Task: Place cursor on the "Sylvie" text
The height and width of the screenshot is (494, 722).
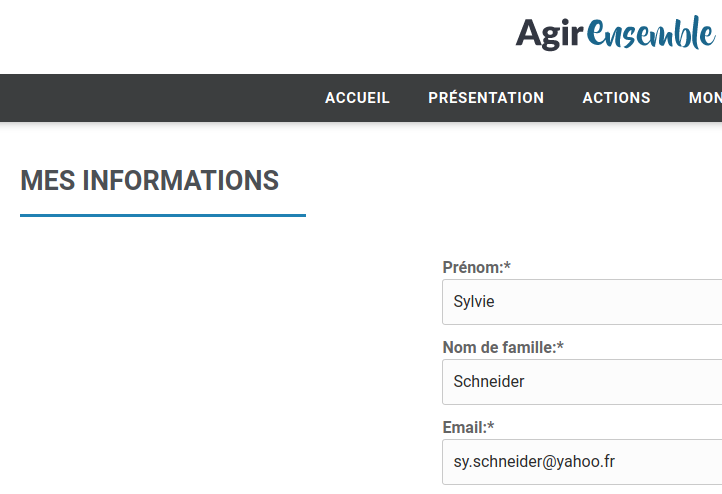Action: click(474, 302)
